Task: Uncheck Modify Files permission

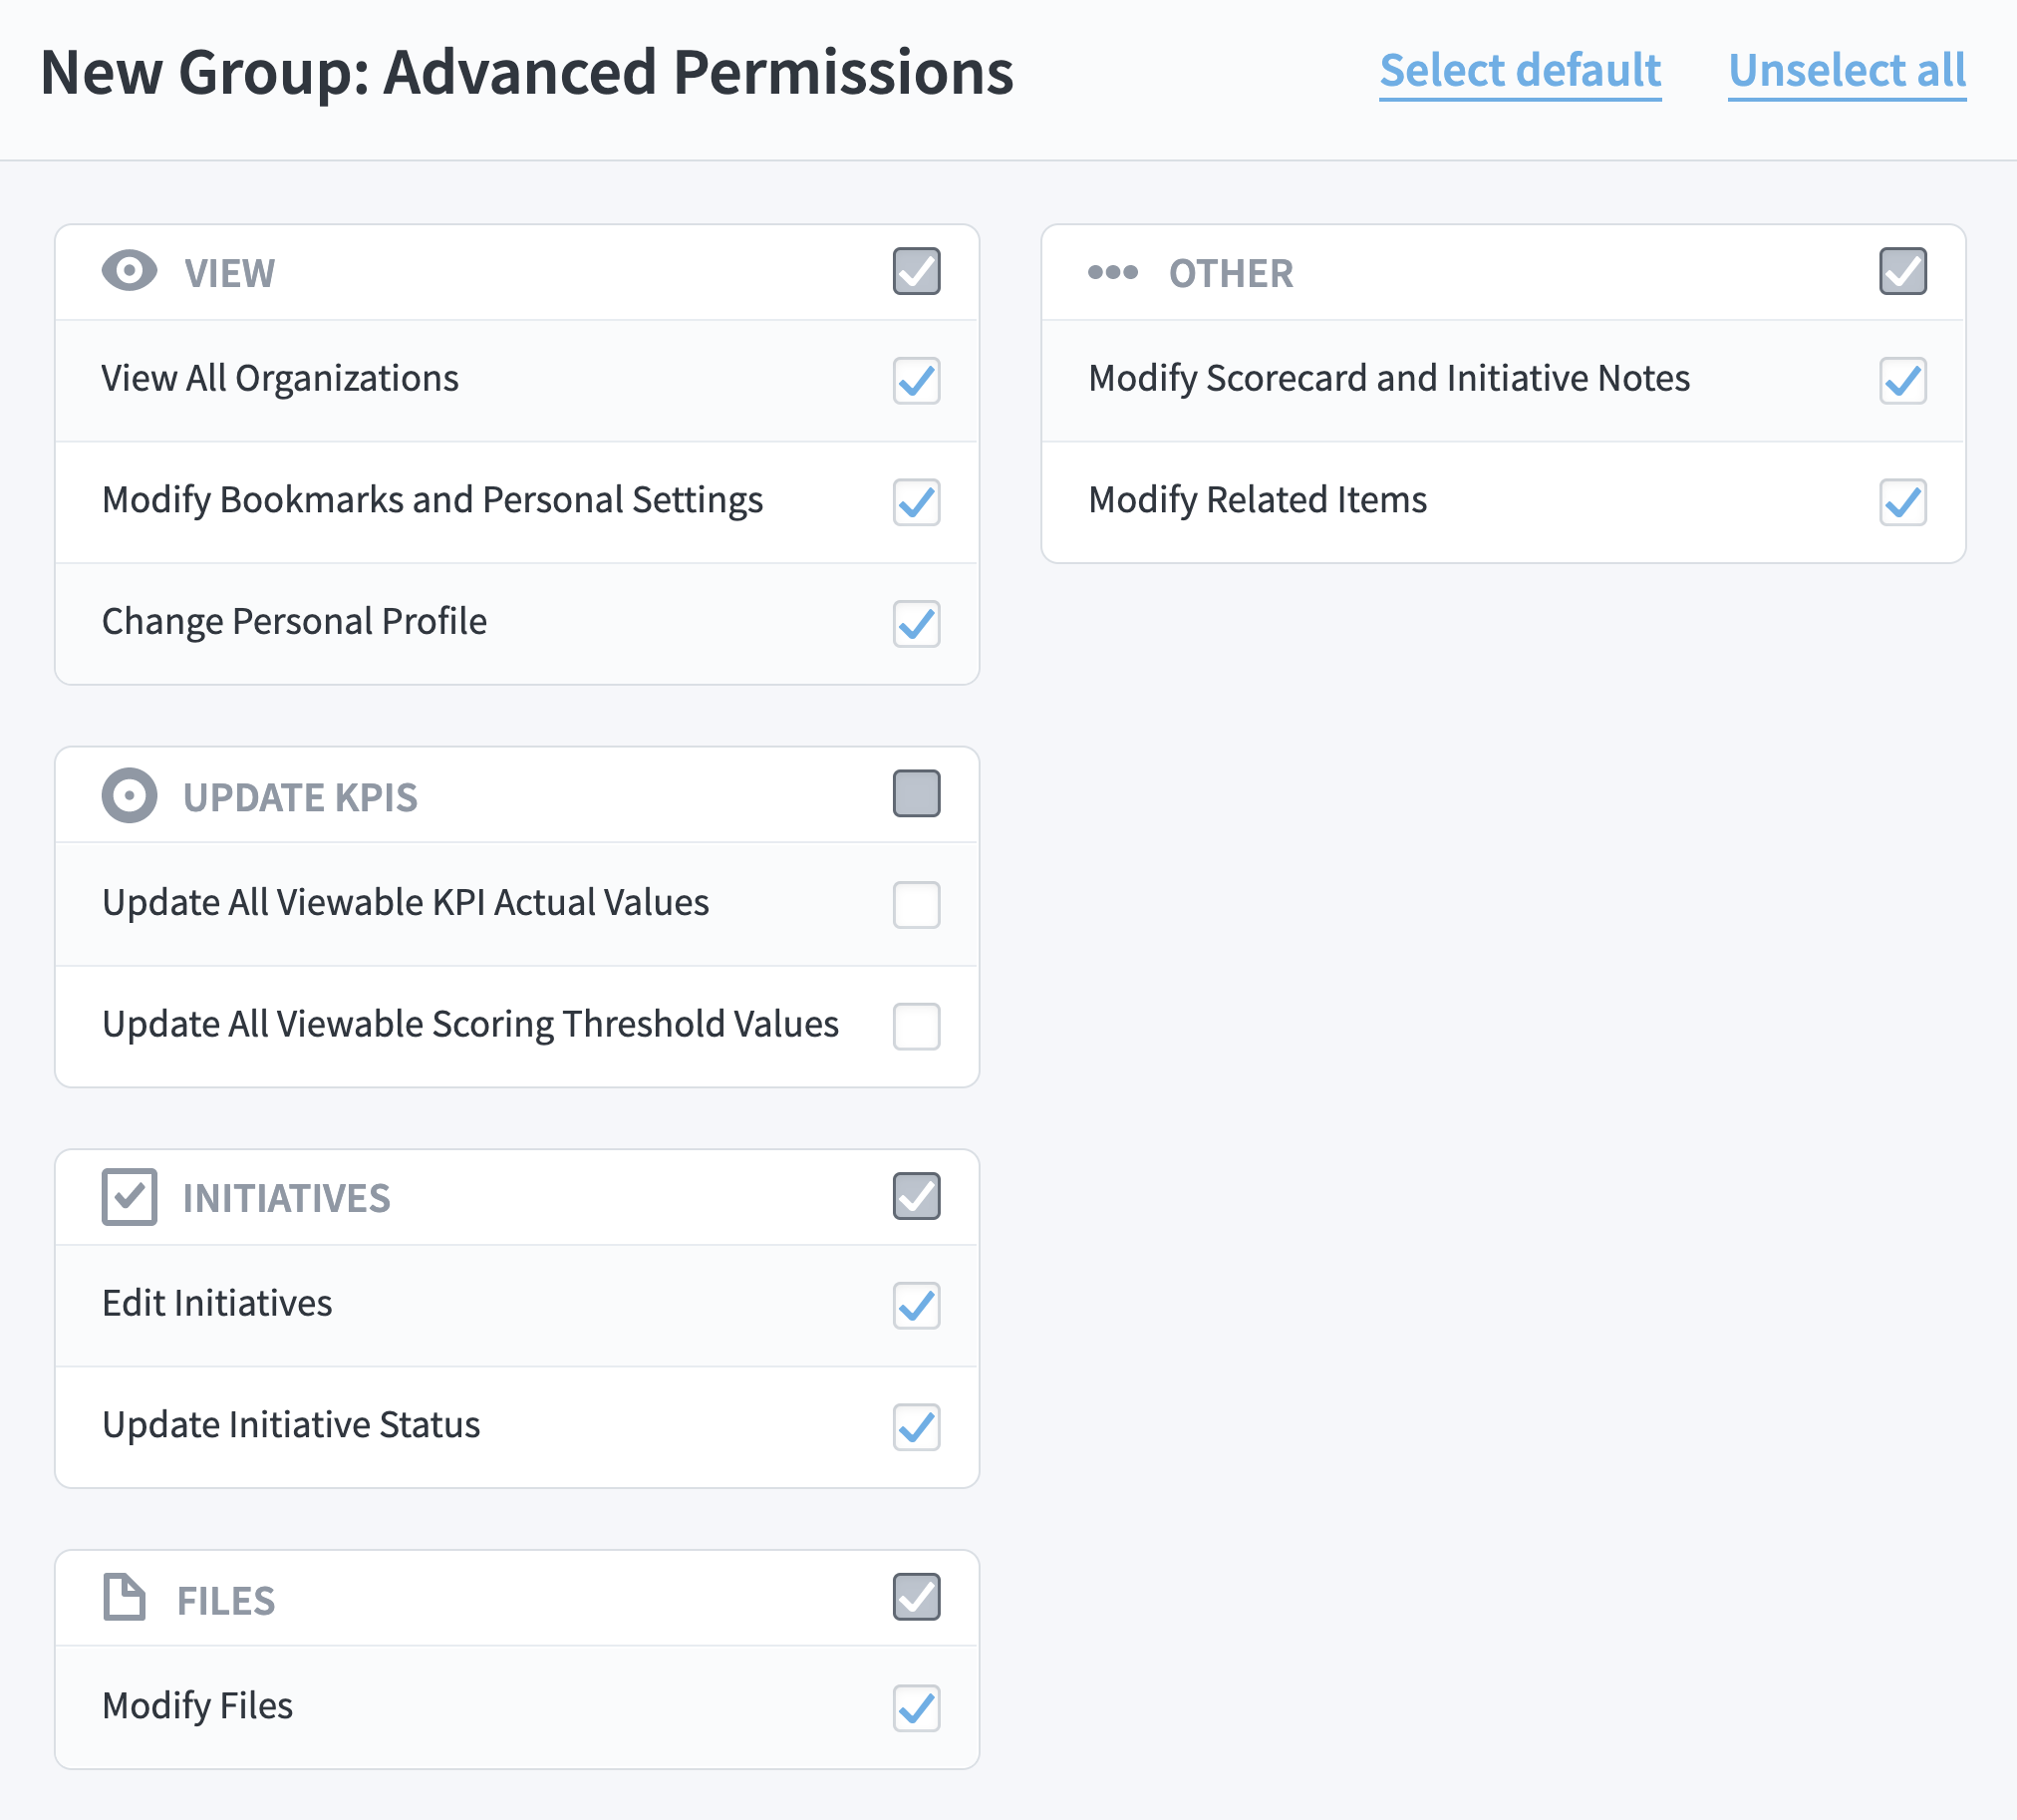Action: click(916, 1708)
